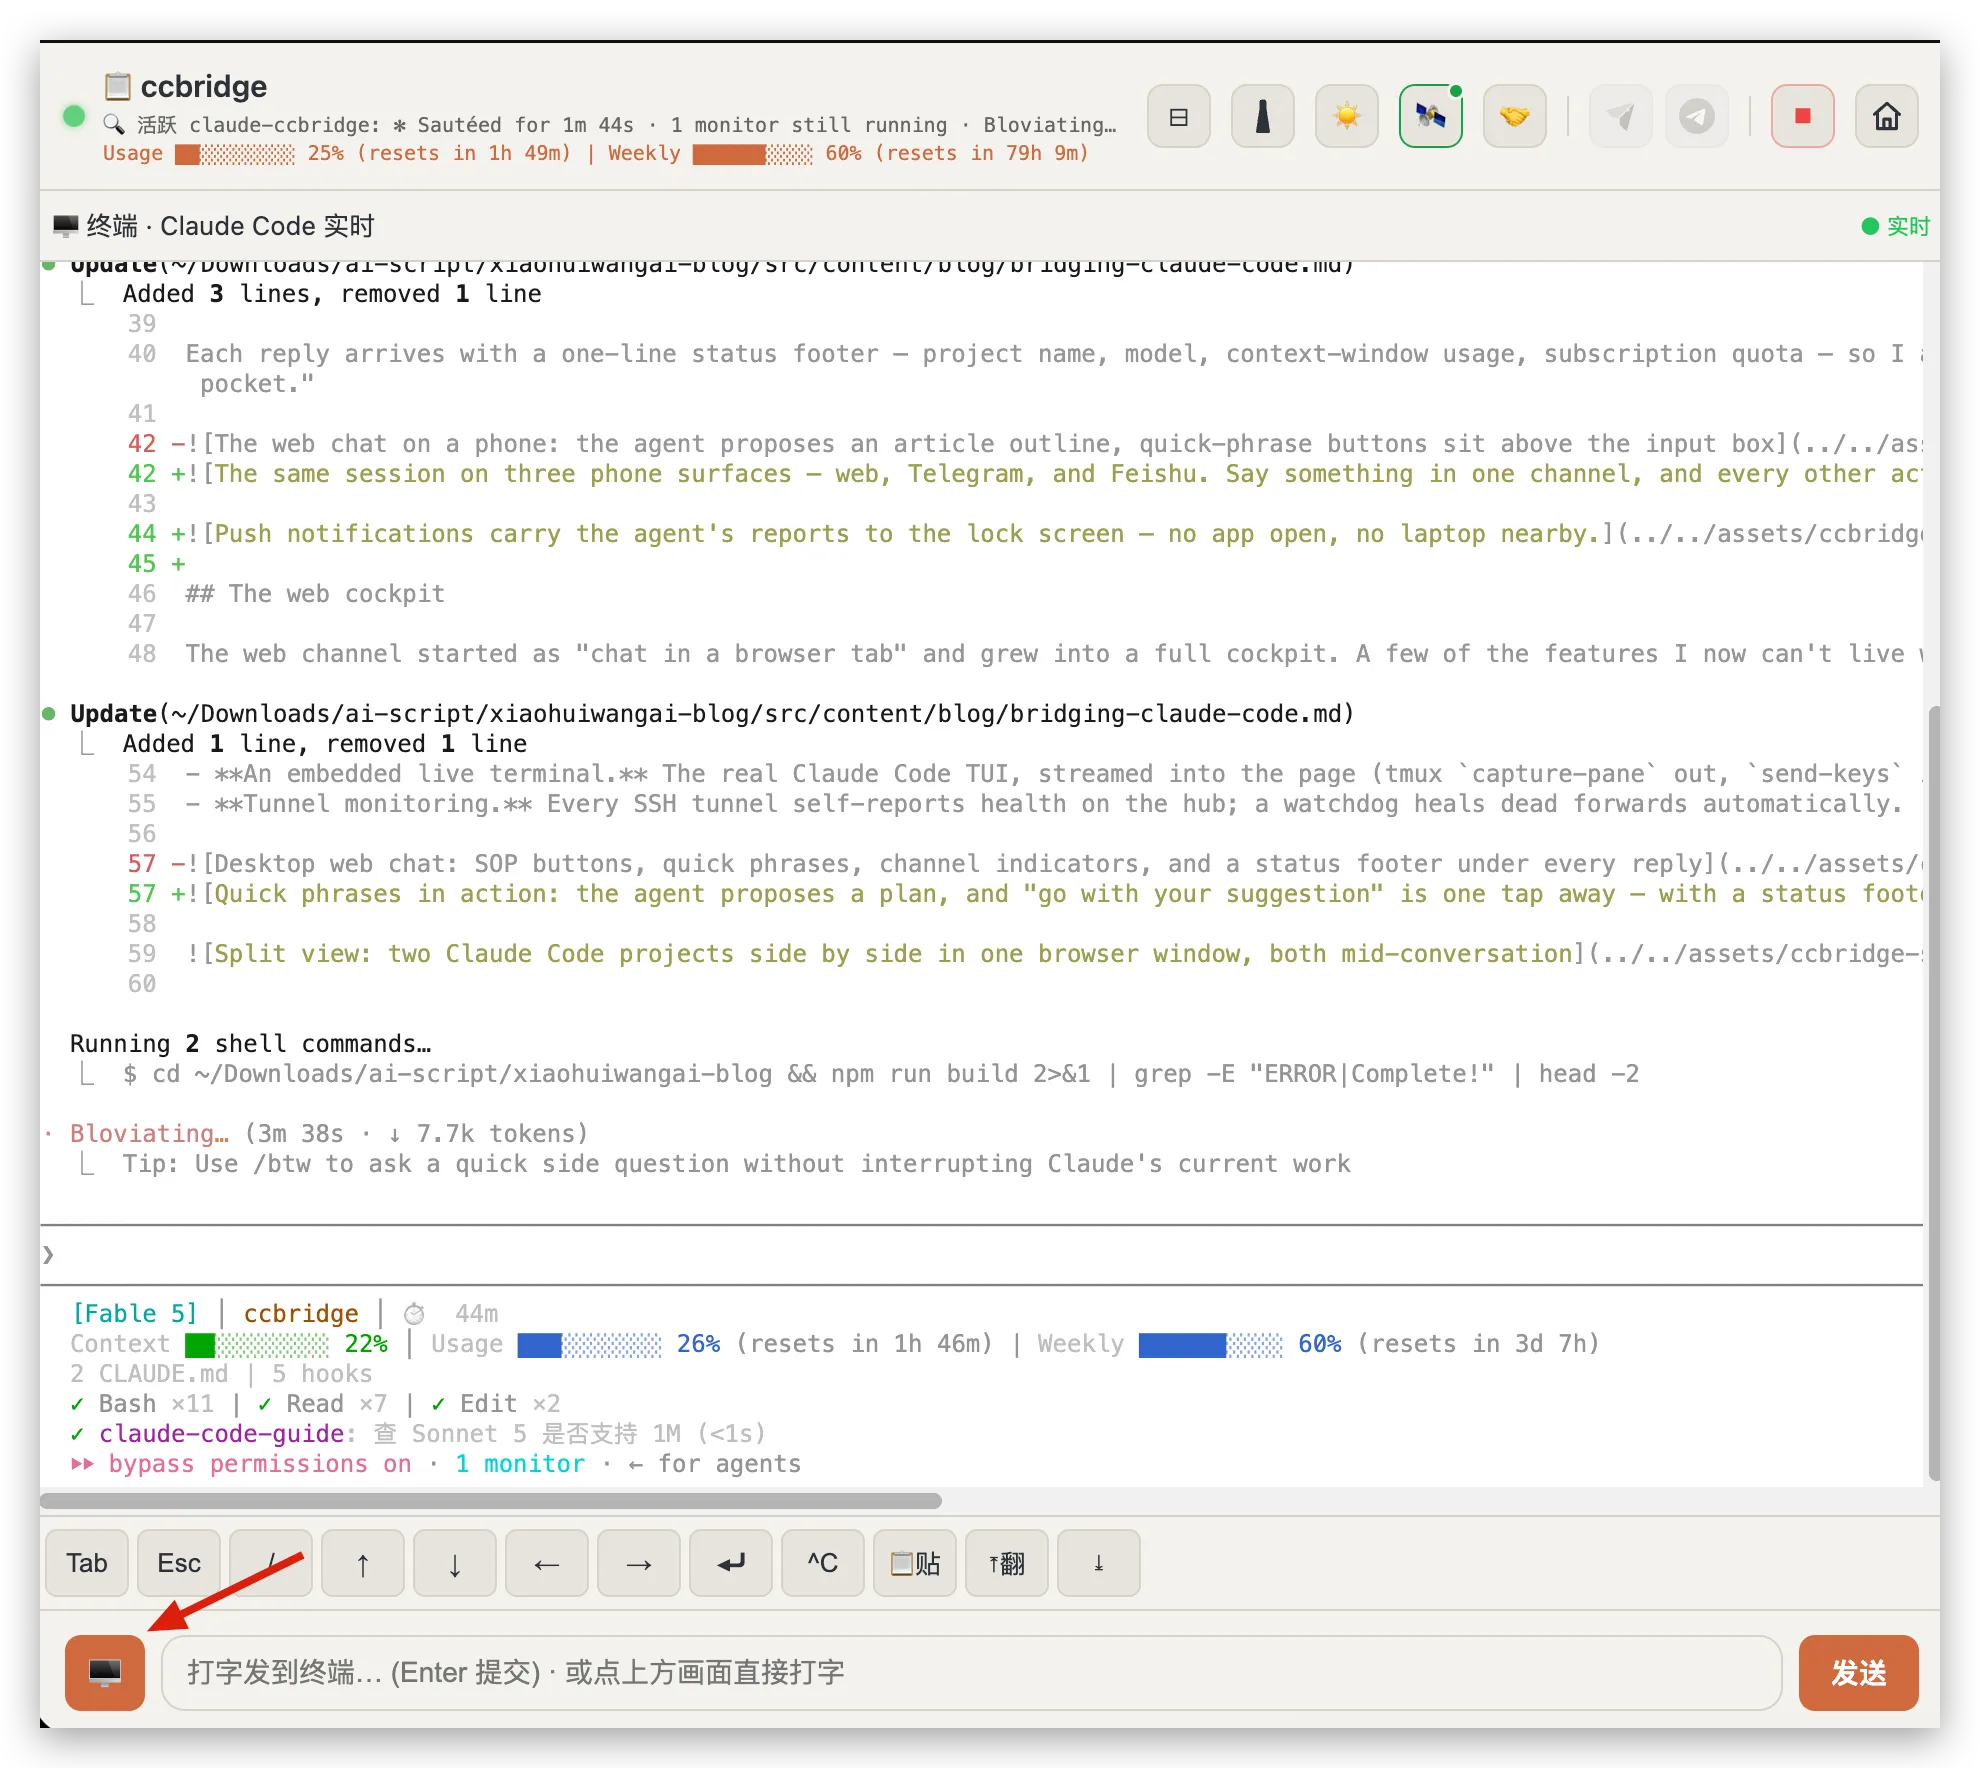Click the "Tip: Use /btw" line
Viewport: 1980px width, 1768px height.
tap(737, 1164)
